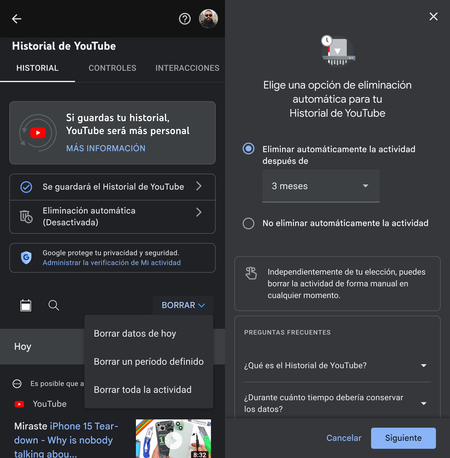The width and height of the screenshot is (450, 458).
Task: Open the iPhone teardown video thumbnail
Action: [173, 439]
